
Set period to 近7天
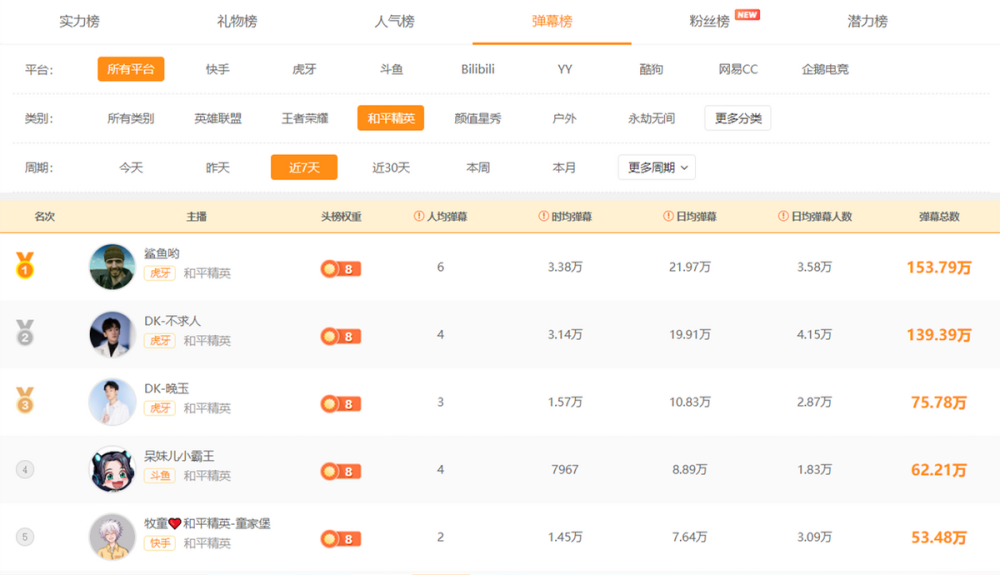tap(304, 168)
